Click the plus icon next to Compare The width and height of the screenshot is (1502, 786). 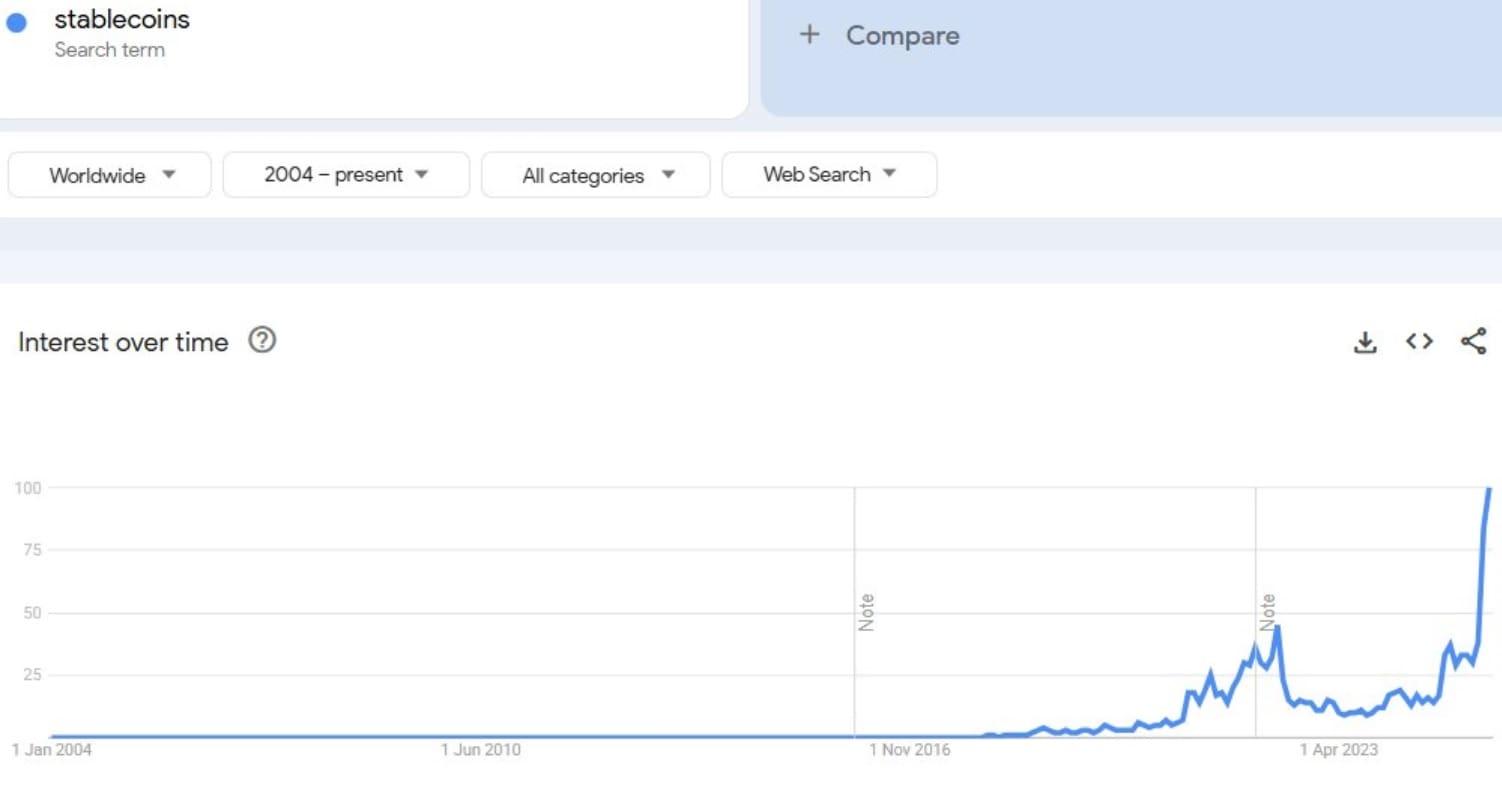tap(809, 35)
